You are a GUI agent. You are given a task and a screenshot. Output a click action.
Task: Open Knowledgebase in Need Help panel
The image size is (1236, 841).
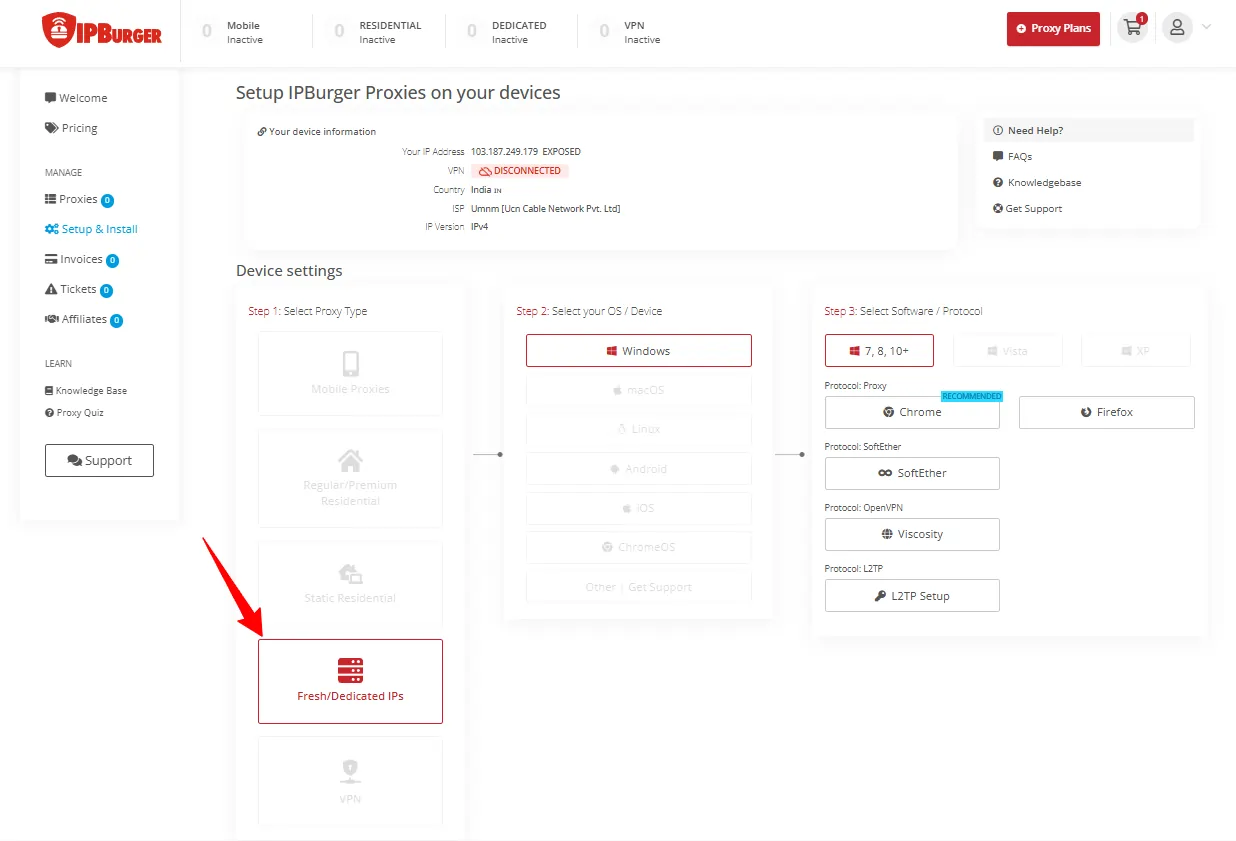[1037, 183]
